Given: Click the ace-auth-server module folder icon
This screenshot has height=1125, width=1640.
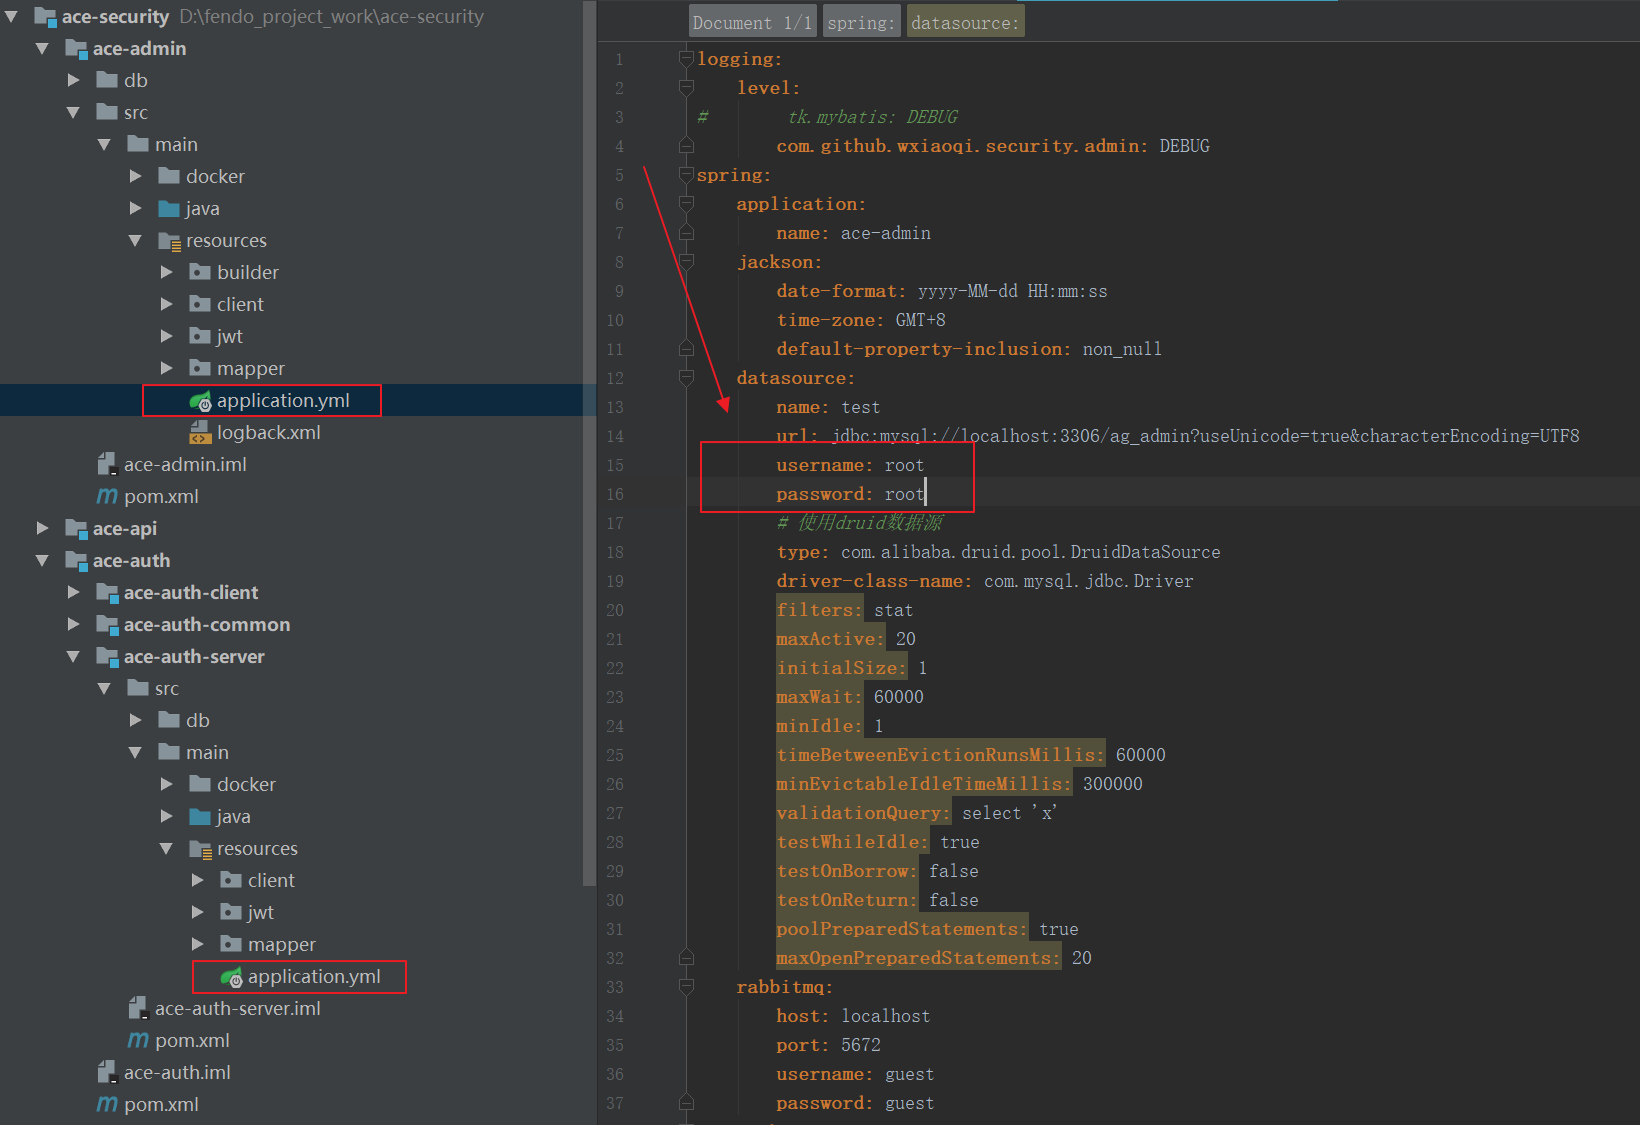Looking at the screenshot, I should click(107, 657).
